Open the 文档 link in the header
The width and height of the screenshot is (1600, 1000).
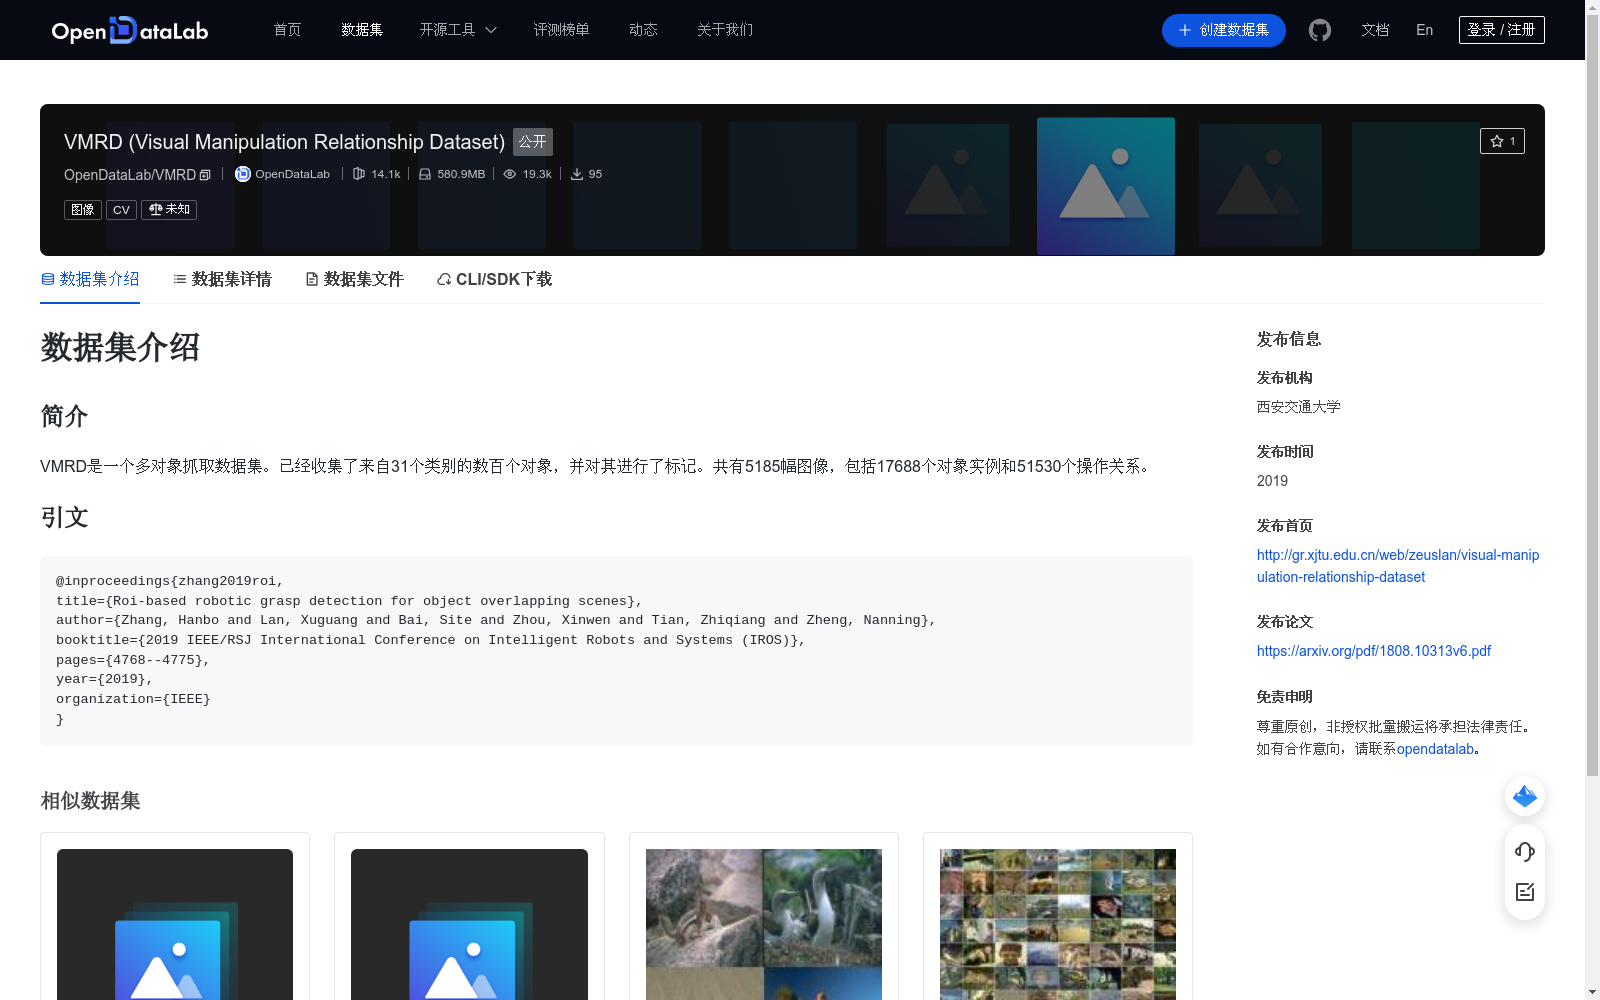point(1375,30)
